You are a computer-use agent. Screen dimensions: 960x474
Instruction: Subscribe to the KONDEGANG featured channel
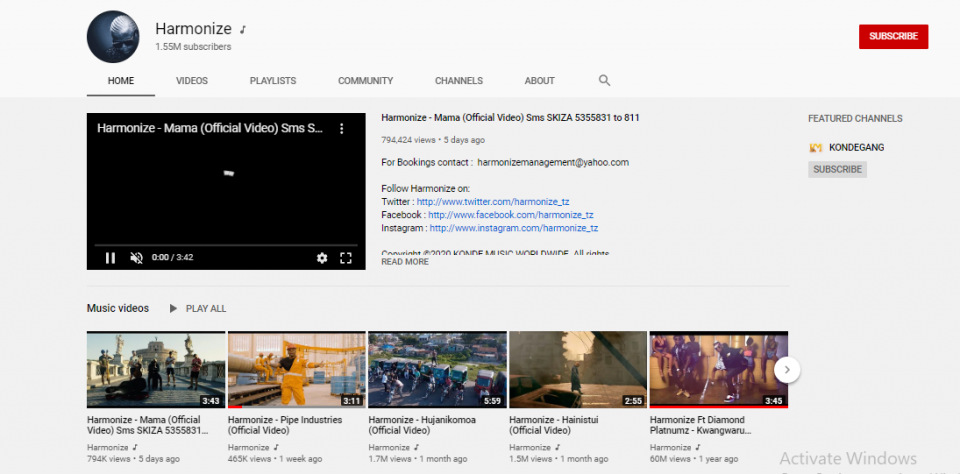coord(837,170)
